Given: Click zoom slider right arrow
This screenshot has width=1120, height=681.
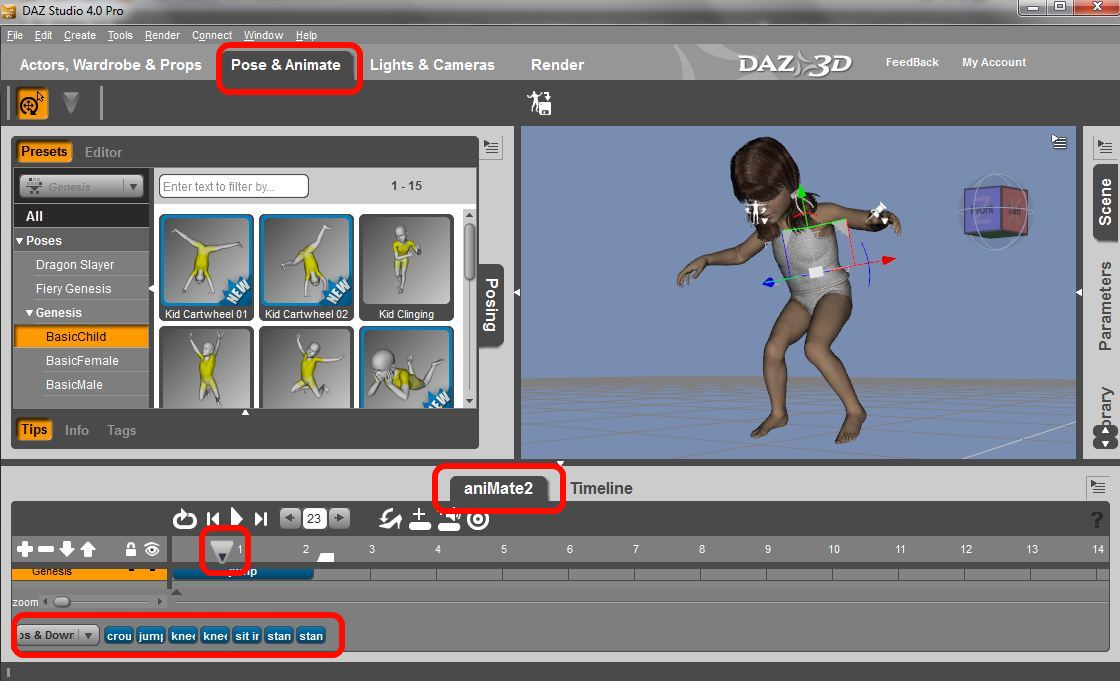Looking at the screenshot, I should pyautogui.click(x=160, y=602).
